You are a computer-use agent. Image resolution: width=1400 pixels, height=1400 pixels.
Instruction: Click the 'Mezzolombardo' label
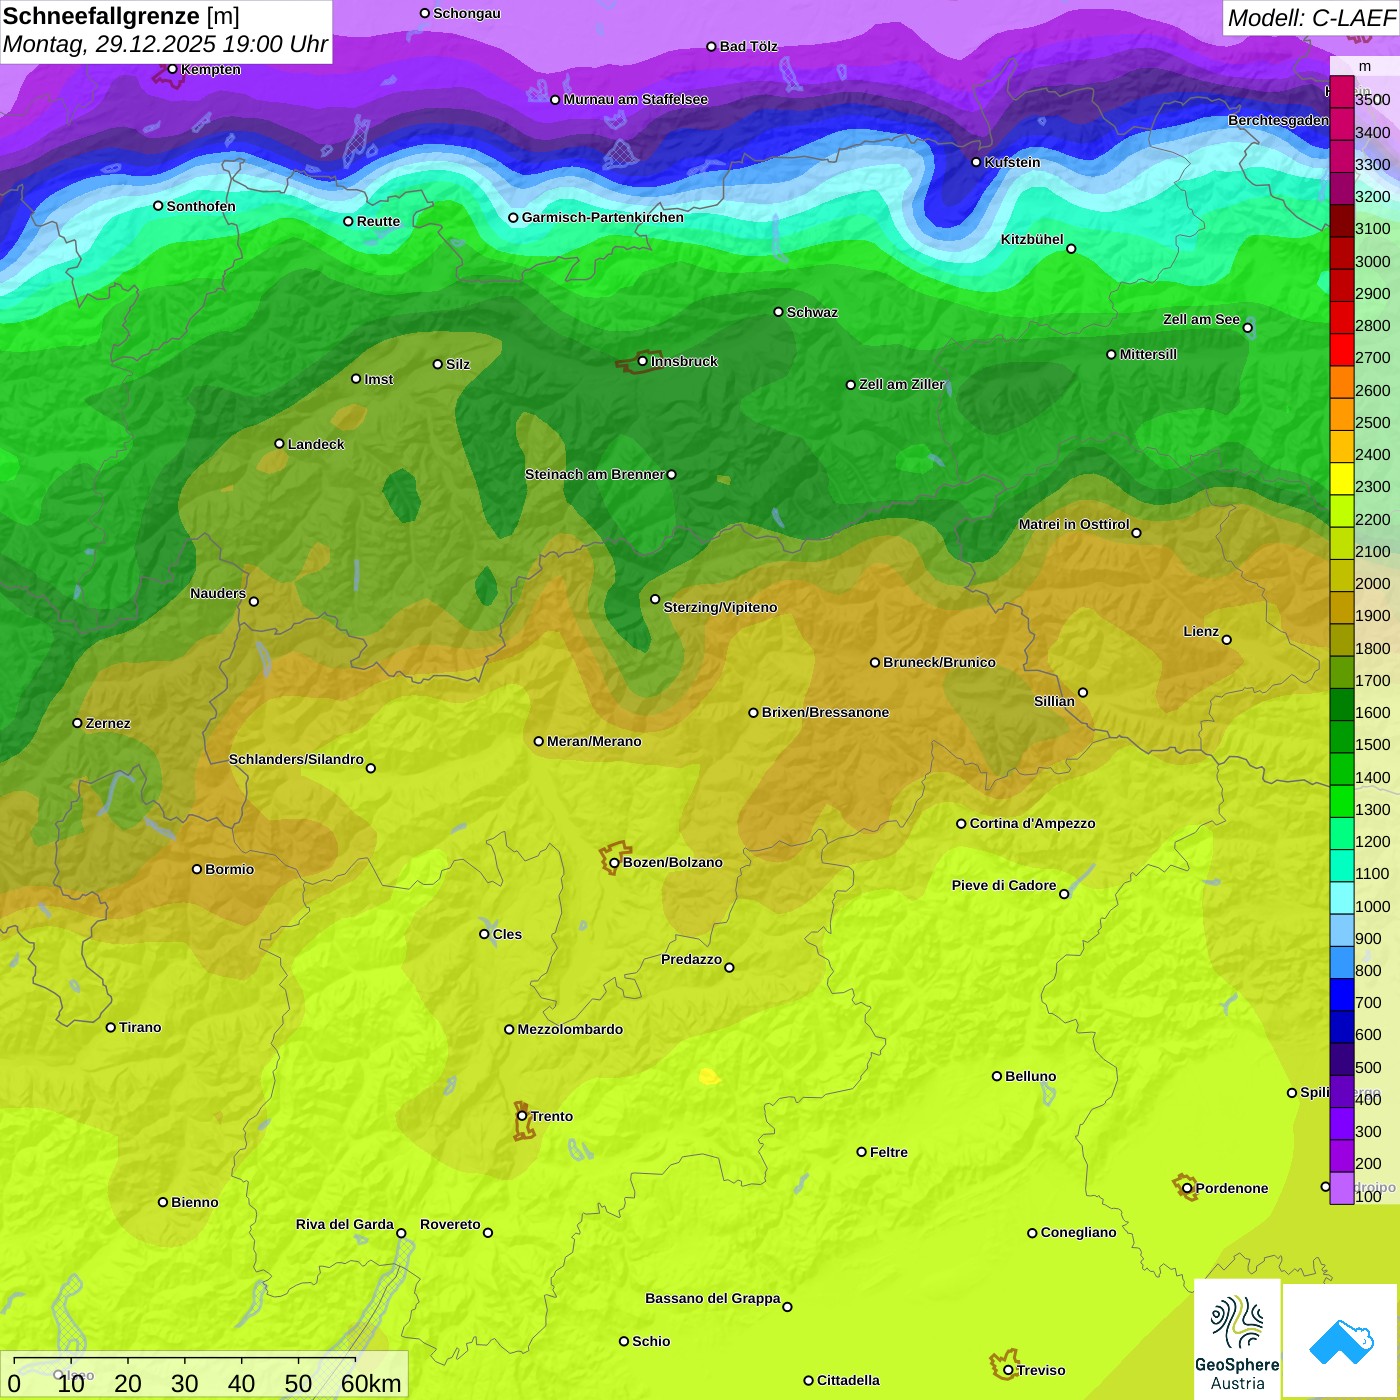pos(570,1029)
